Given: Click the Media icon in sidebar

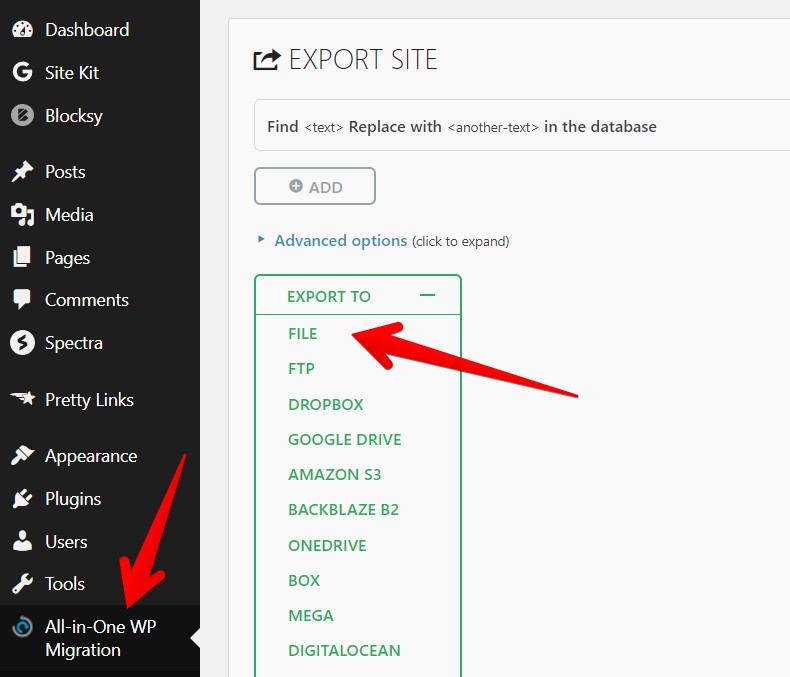Looking at the screenshot, I should tap(22, 215).
